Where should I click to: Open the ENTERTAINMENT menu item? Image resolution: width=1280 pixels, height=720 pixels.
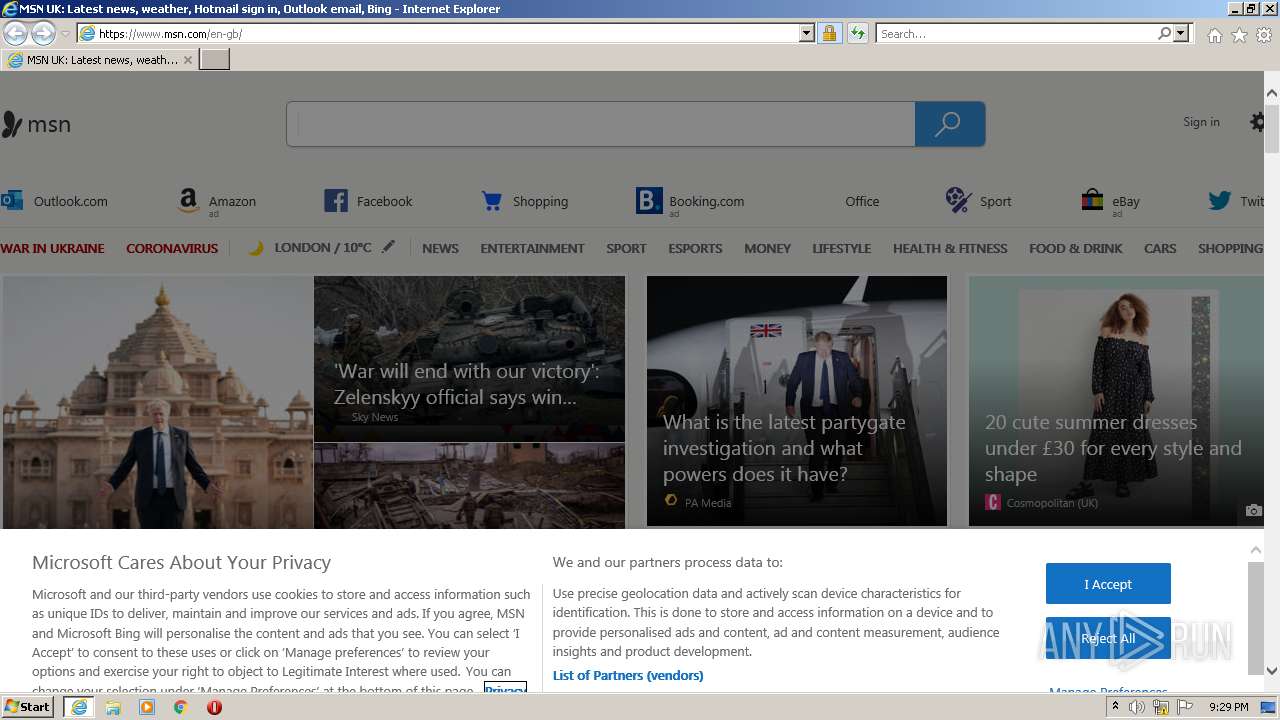(x=532, y=248)
